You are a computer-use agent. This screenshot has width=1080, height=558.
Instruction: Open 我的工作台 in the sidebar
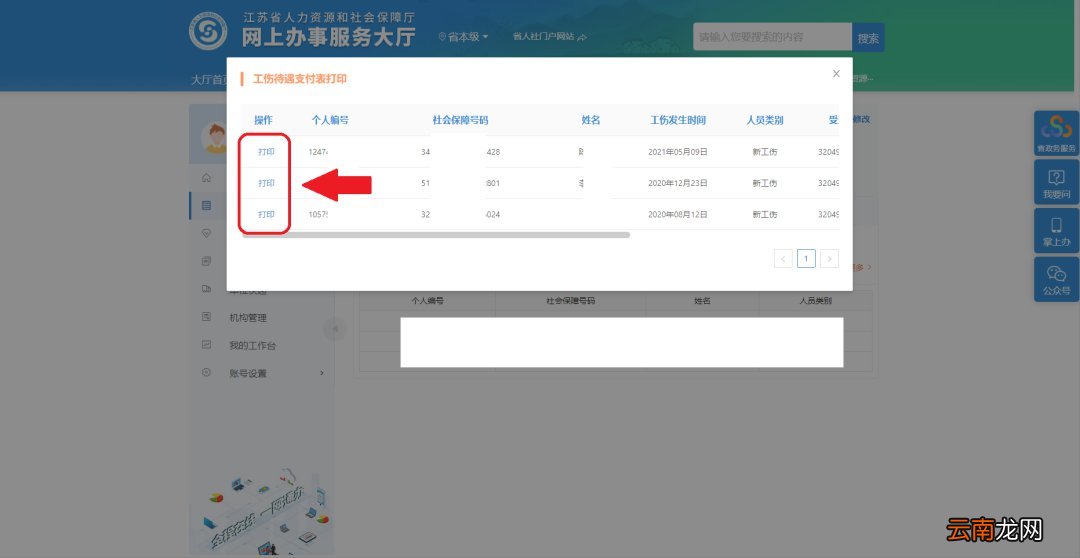[x=252, y=345]
